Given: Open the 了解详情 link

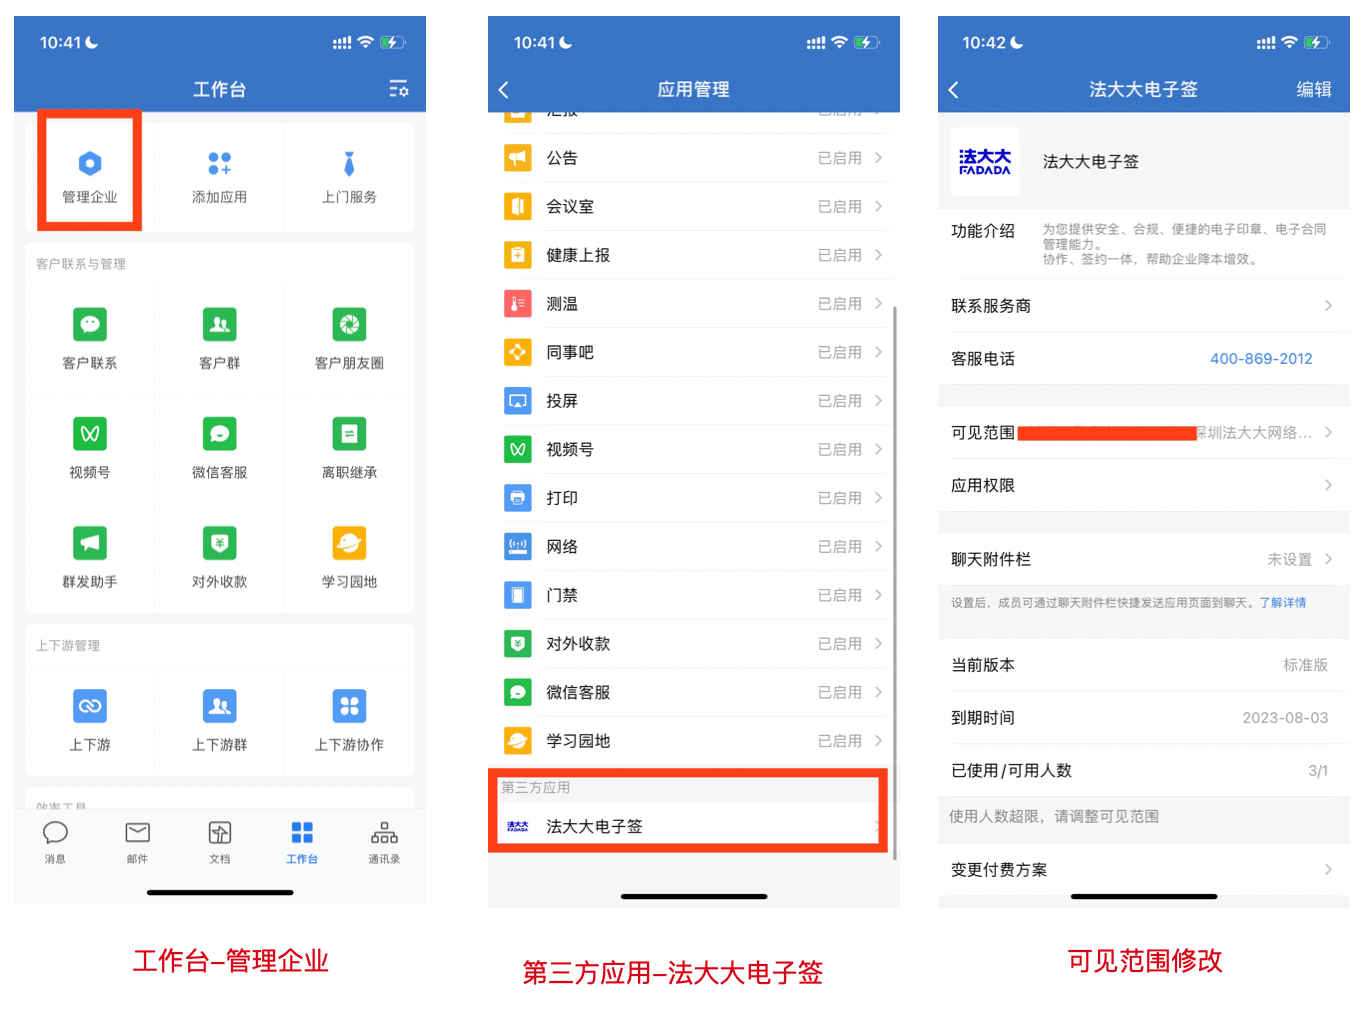Looking at the screenshot, I should pyautogui.click(x=1282, y=603).
